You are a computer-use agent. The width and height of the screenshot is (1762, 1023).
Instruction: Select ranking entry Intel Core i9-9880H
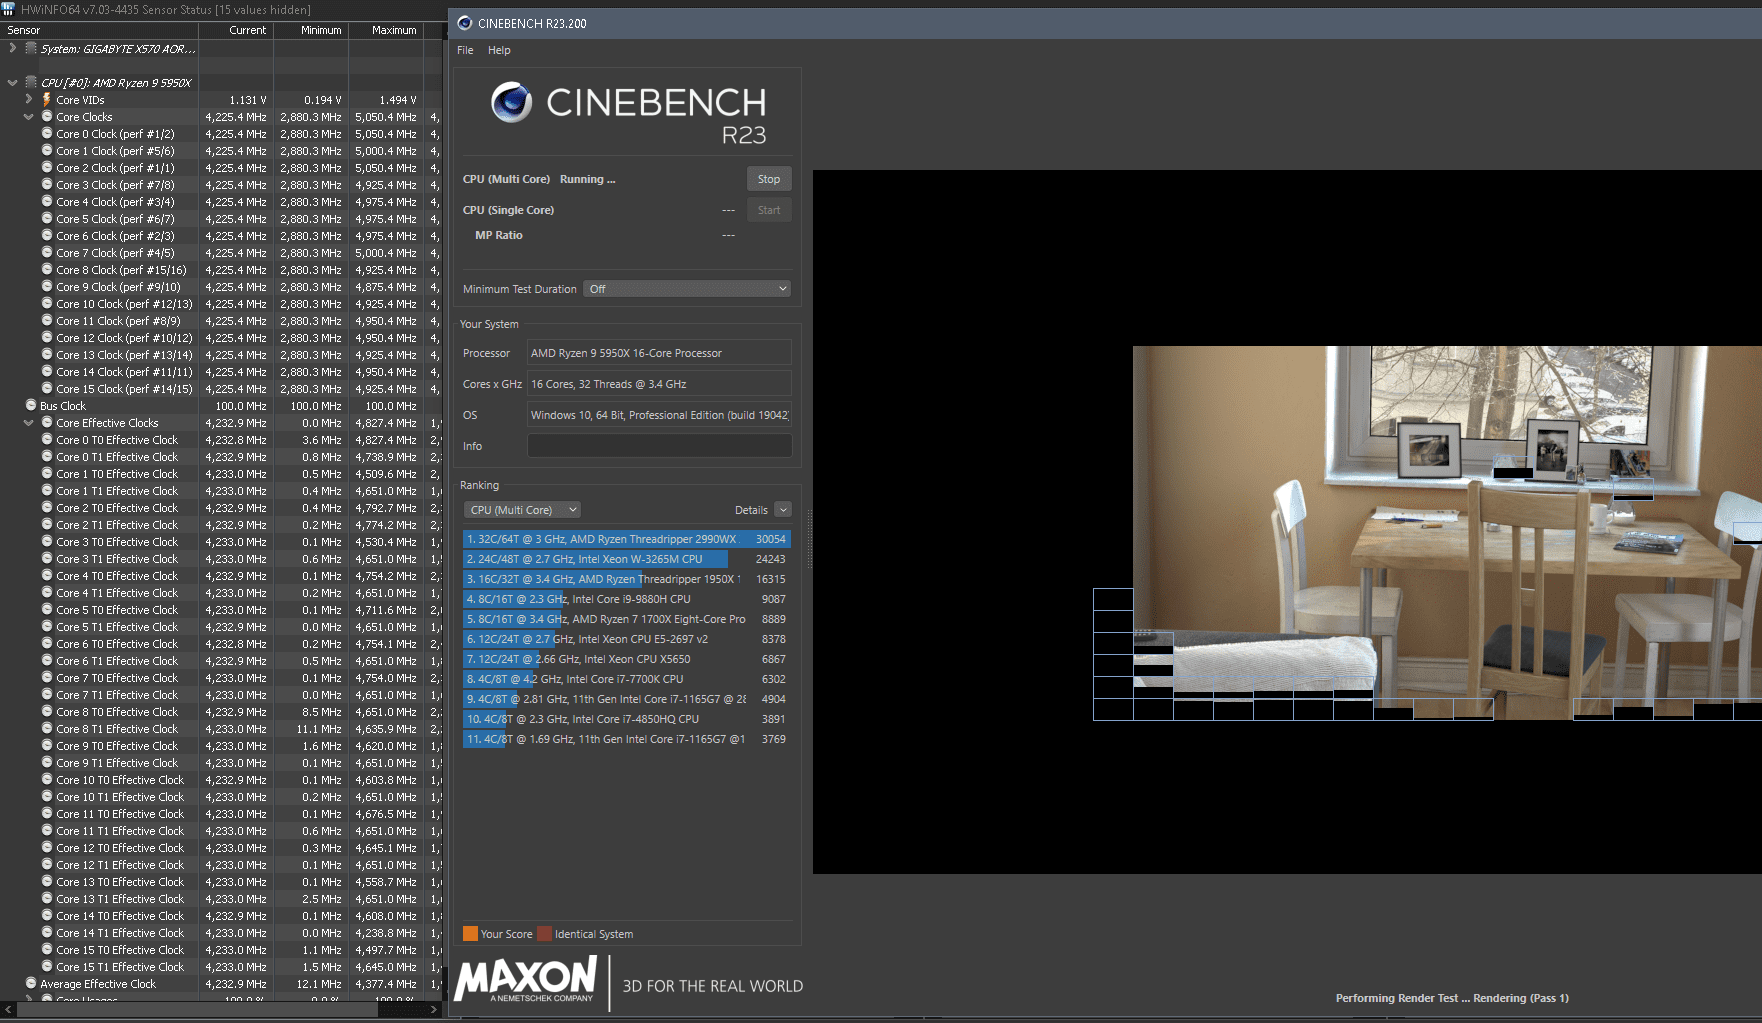click(627, 599)
